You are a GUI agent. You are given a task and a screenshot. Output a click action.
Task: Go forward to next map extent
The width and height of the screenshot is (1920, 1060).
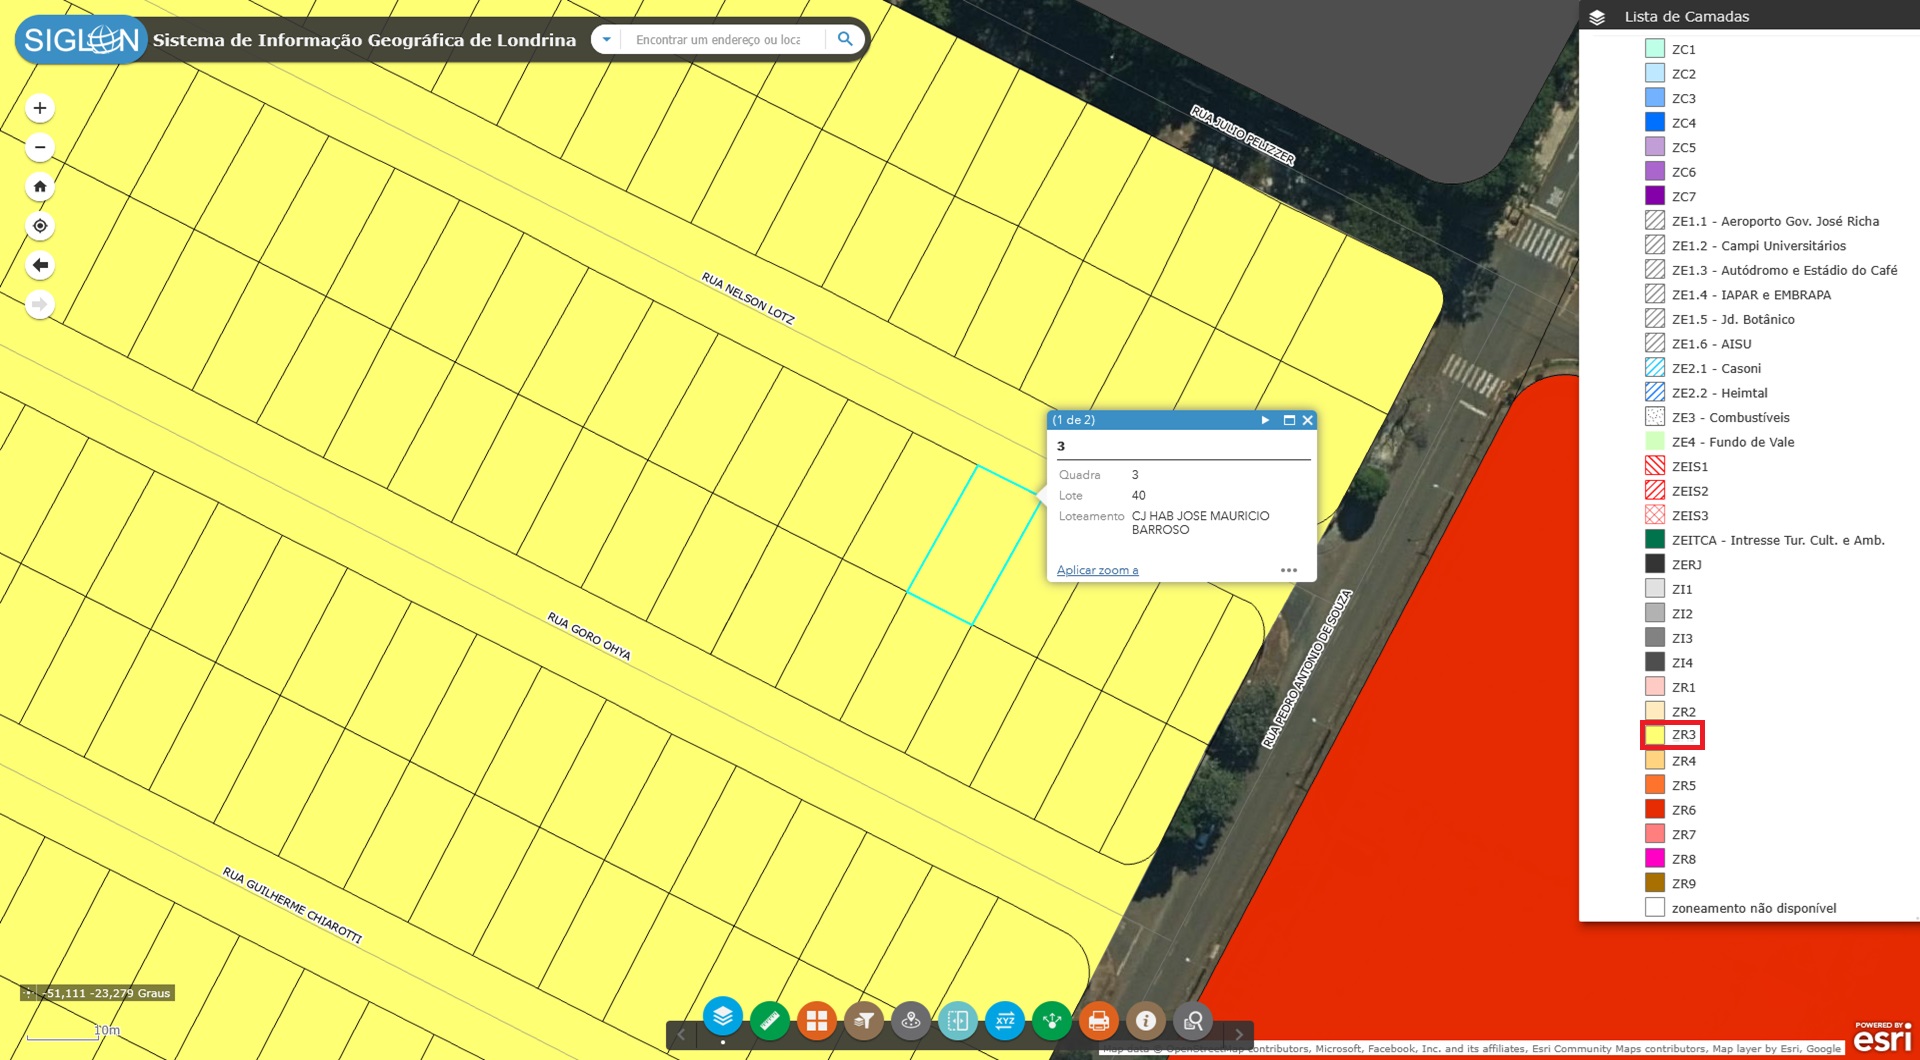pos(40,304)
